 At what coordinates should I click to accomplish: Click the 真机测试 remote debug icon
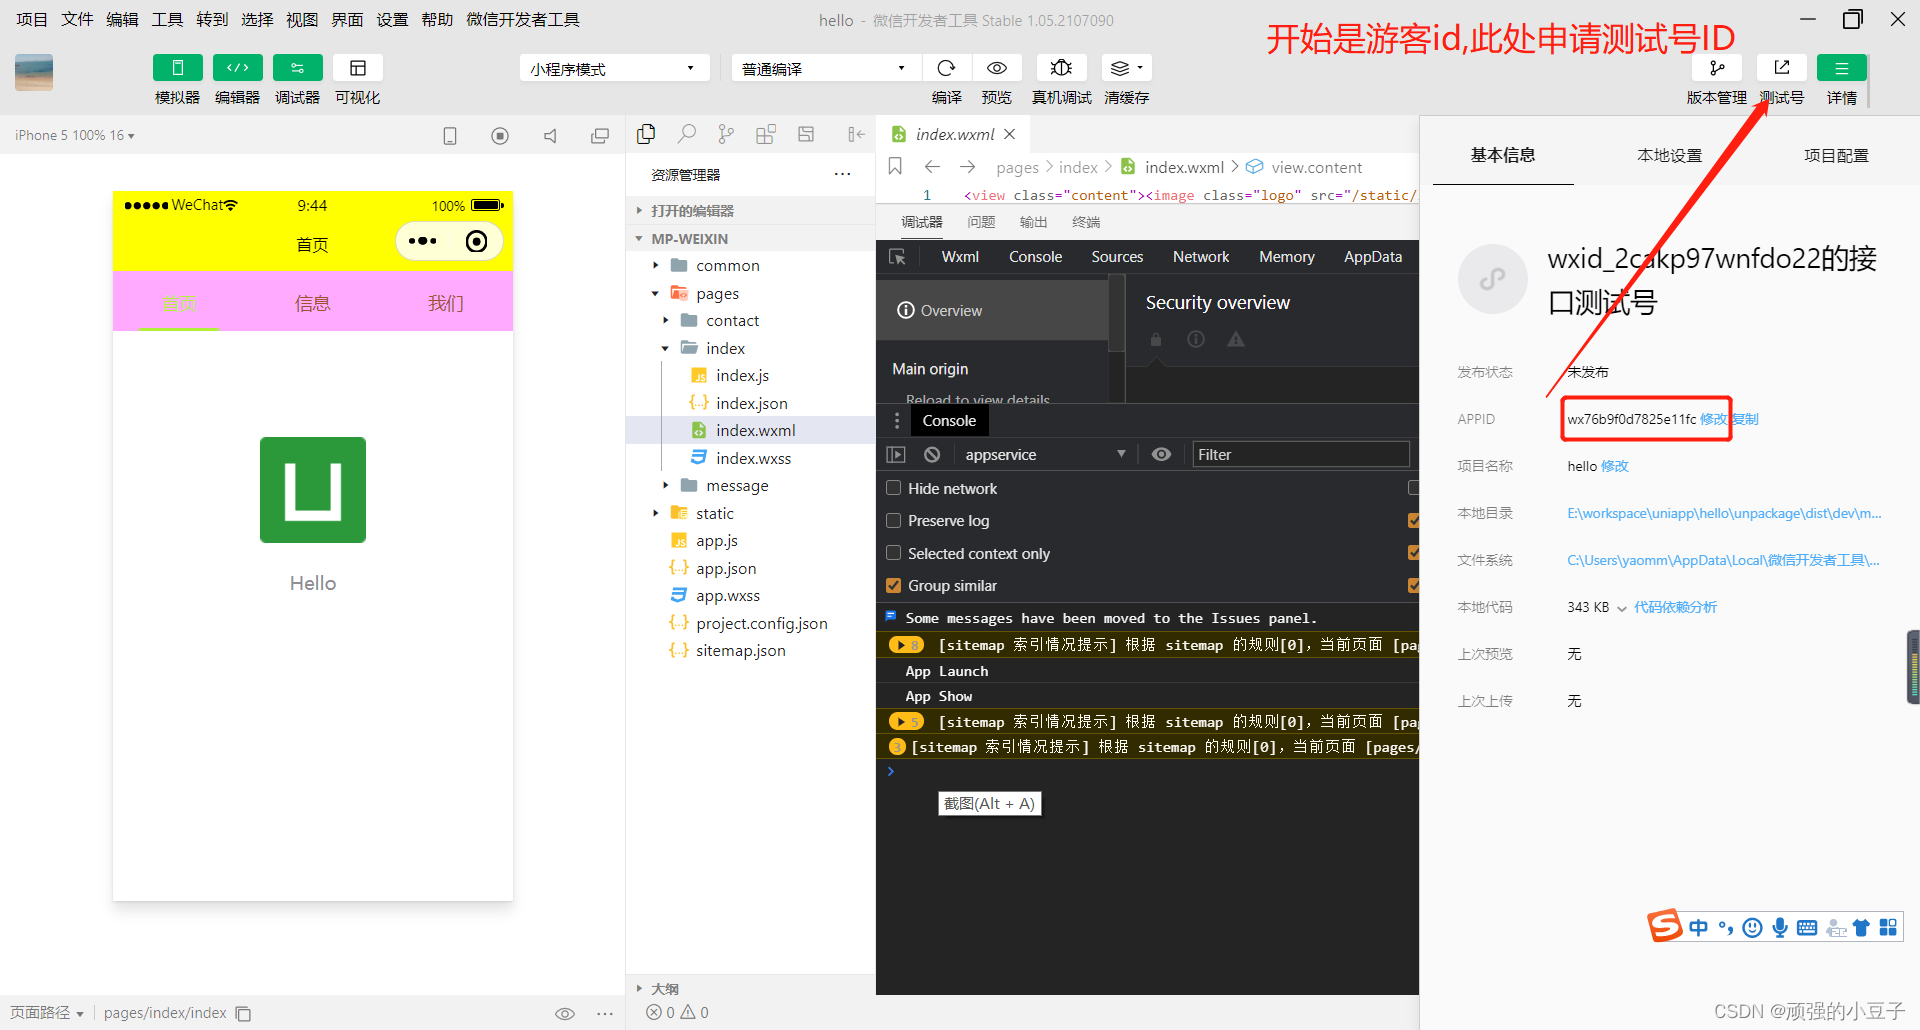point(1060,67)
